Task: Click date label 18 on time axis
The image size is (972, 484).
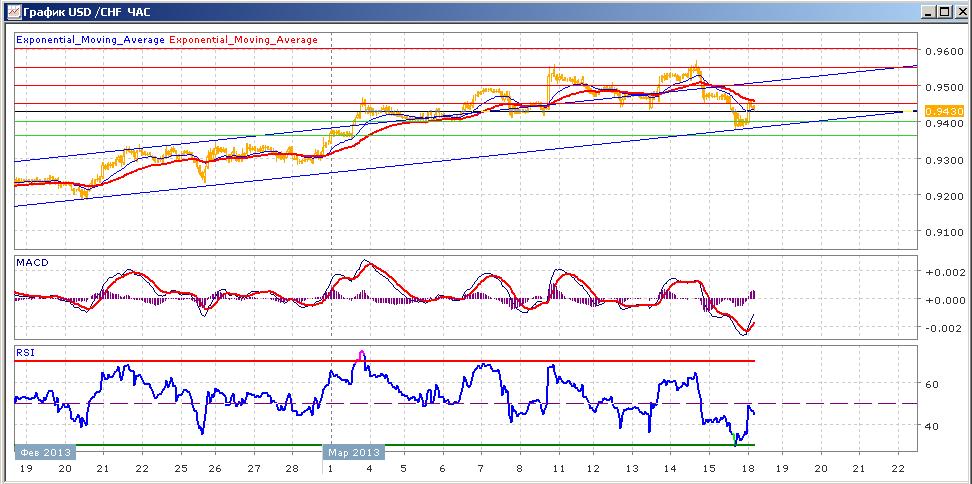Action: 747,469
